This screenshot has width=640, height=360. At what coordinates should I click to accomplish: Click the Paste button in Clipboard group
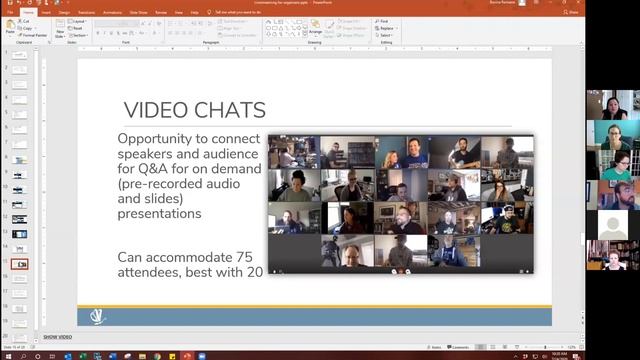[x=10, y=27]
